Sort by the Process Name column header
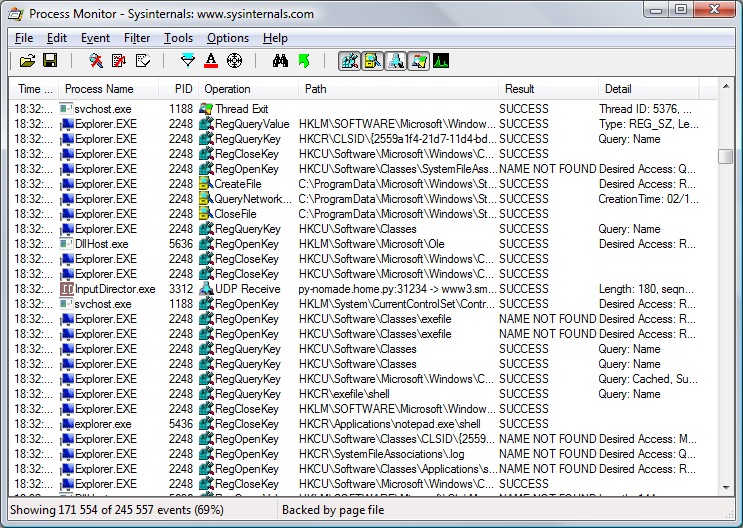The height and width of the screenshot is (528, 743). click(108, 89)
